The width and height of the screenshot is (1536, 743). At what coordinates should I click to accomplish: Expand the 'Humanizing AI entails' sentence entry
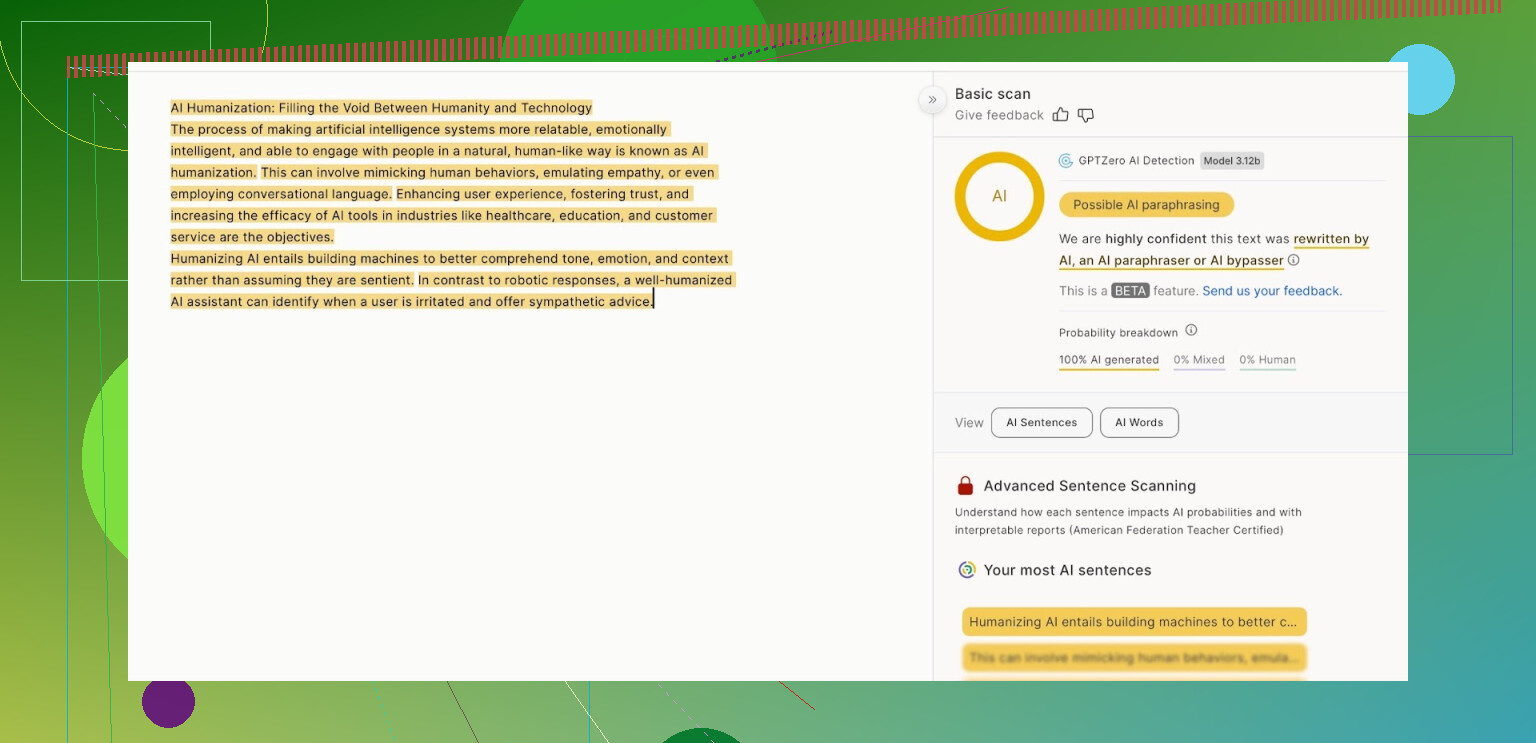click(x=1134, y=622)
